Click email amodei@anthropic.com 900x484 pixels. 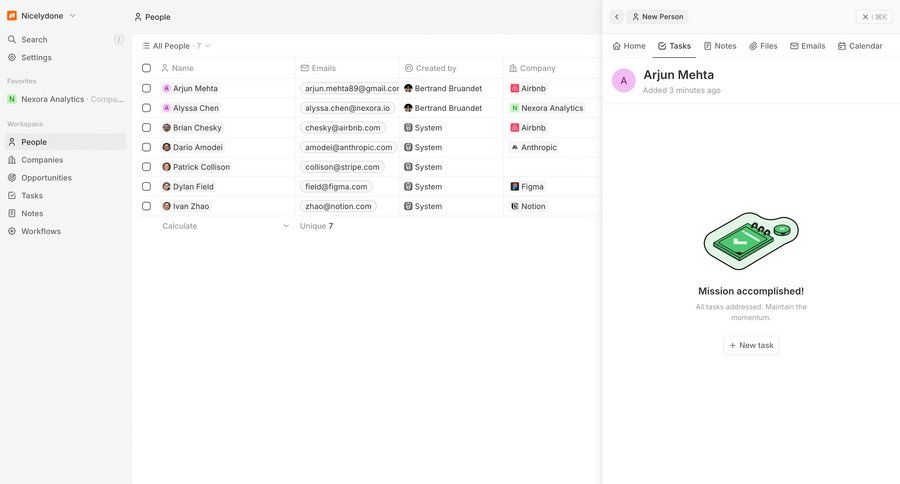348,147
